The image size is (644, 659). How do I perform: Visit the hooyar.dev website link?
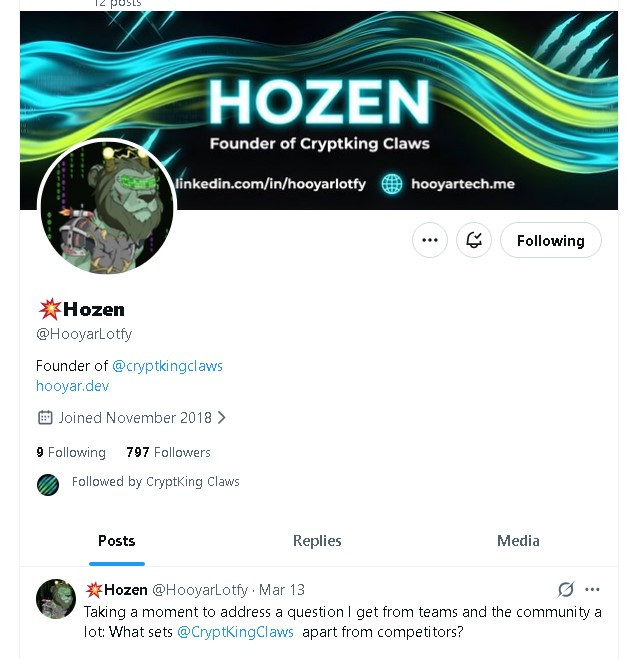point(72,386)
